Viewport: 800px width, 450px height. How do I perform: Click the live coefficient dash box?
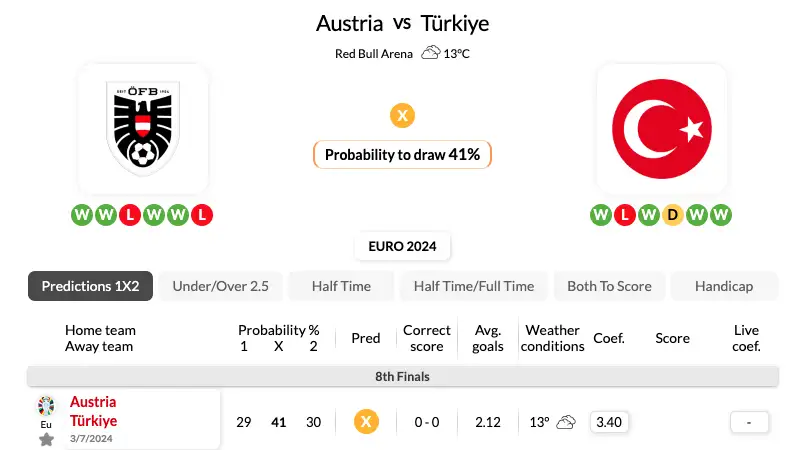coord(749,422)
